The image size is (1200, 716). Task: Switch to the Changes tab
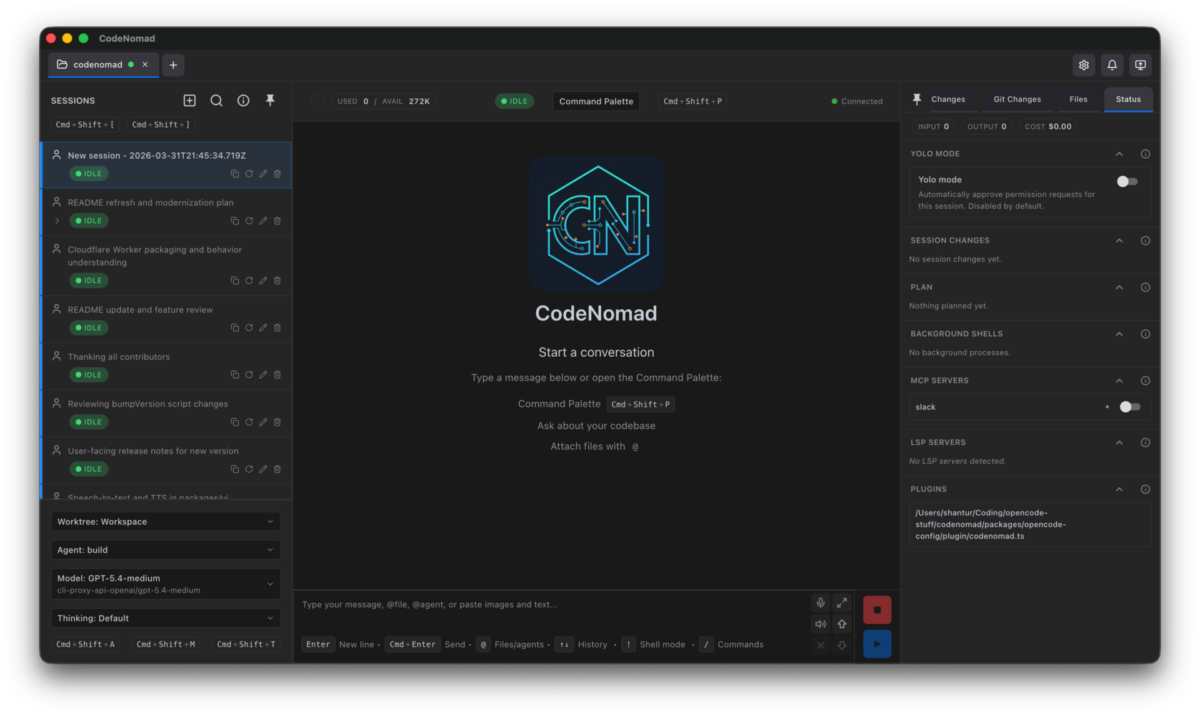pos(948,99)
